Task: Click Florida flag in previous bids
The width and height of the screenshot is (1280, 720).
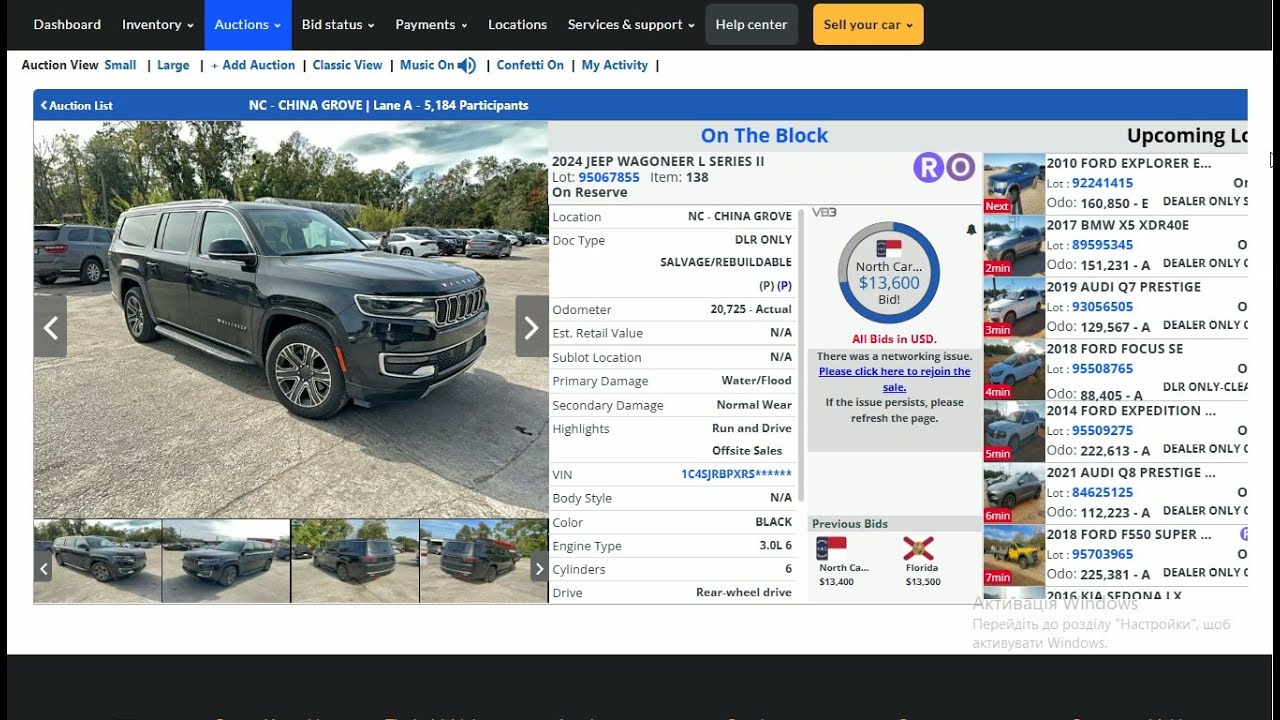Action: [x=918, y=548]
